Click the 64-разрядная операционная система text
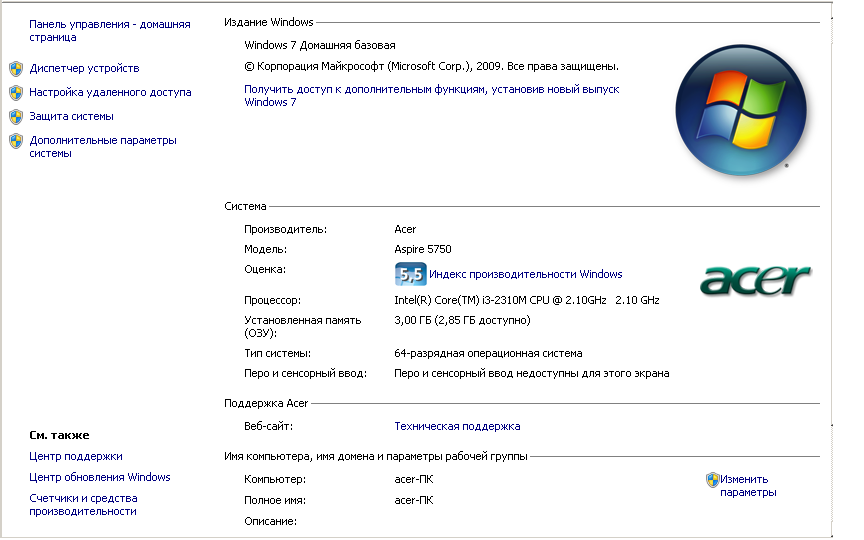864x540 pixels. [488, 353]
